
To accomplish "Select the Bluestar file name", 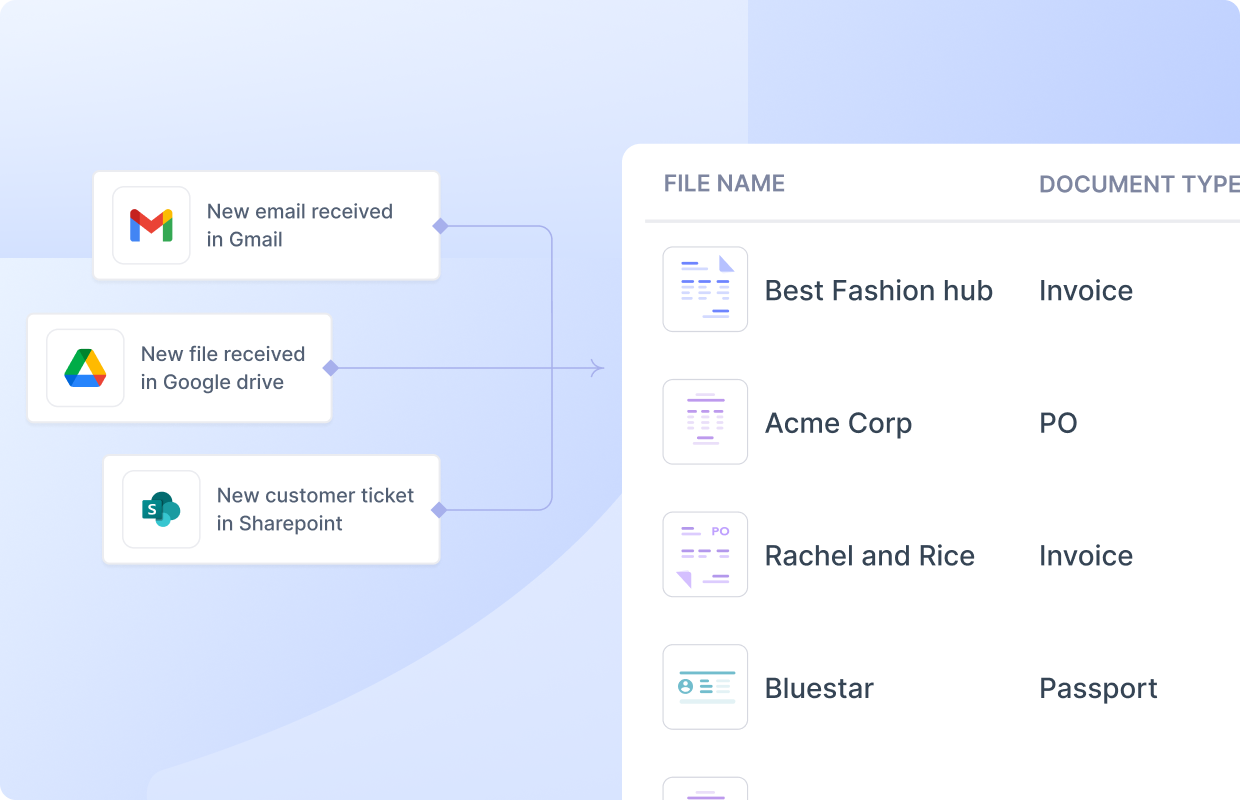I will click(x=819, y=688).
